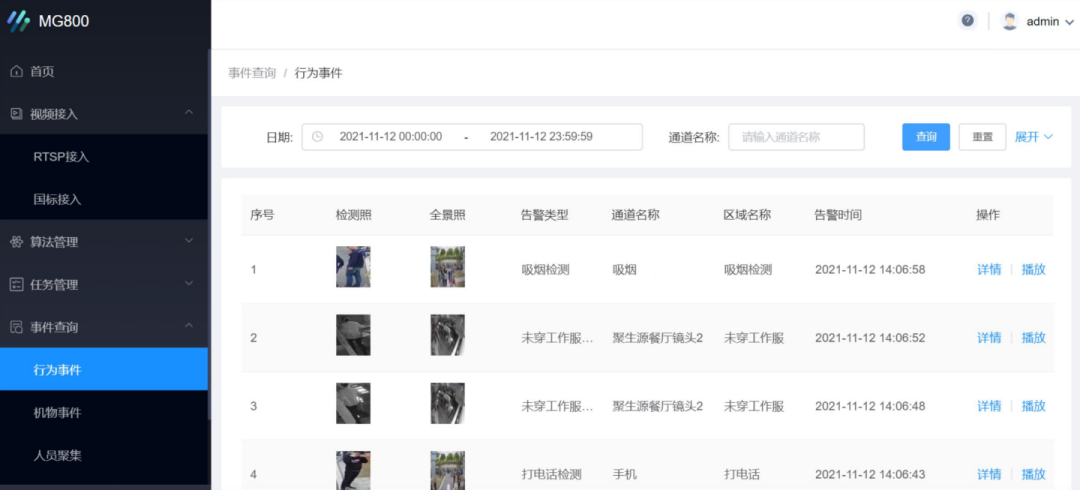The image size is (1080, 490).
Task: Collapse the 视频接入 menu chevron
Action: [189, 113]
